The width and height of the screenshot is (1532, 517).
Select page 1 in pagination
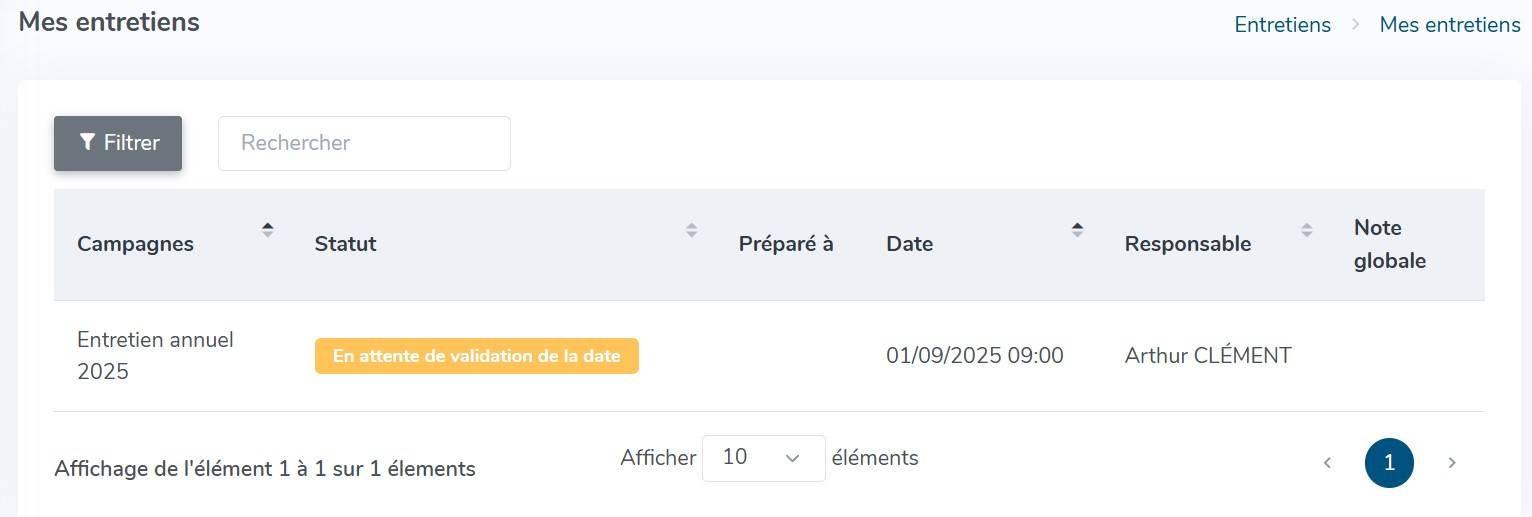click(x=1389, y=463)
